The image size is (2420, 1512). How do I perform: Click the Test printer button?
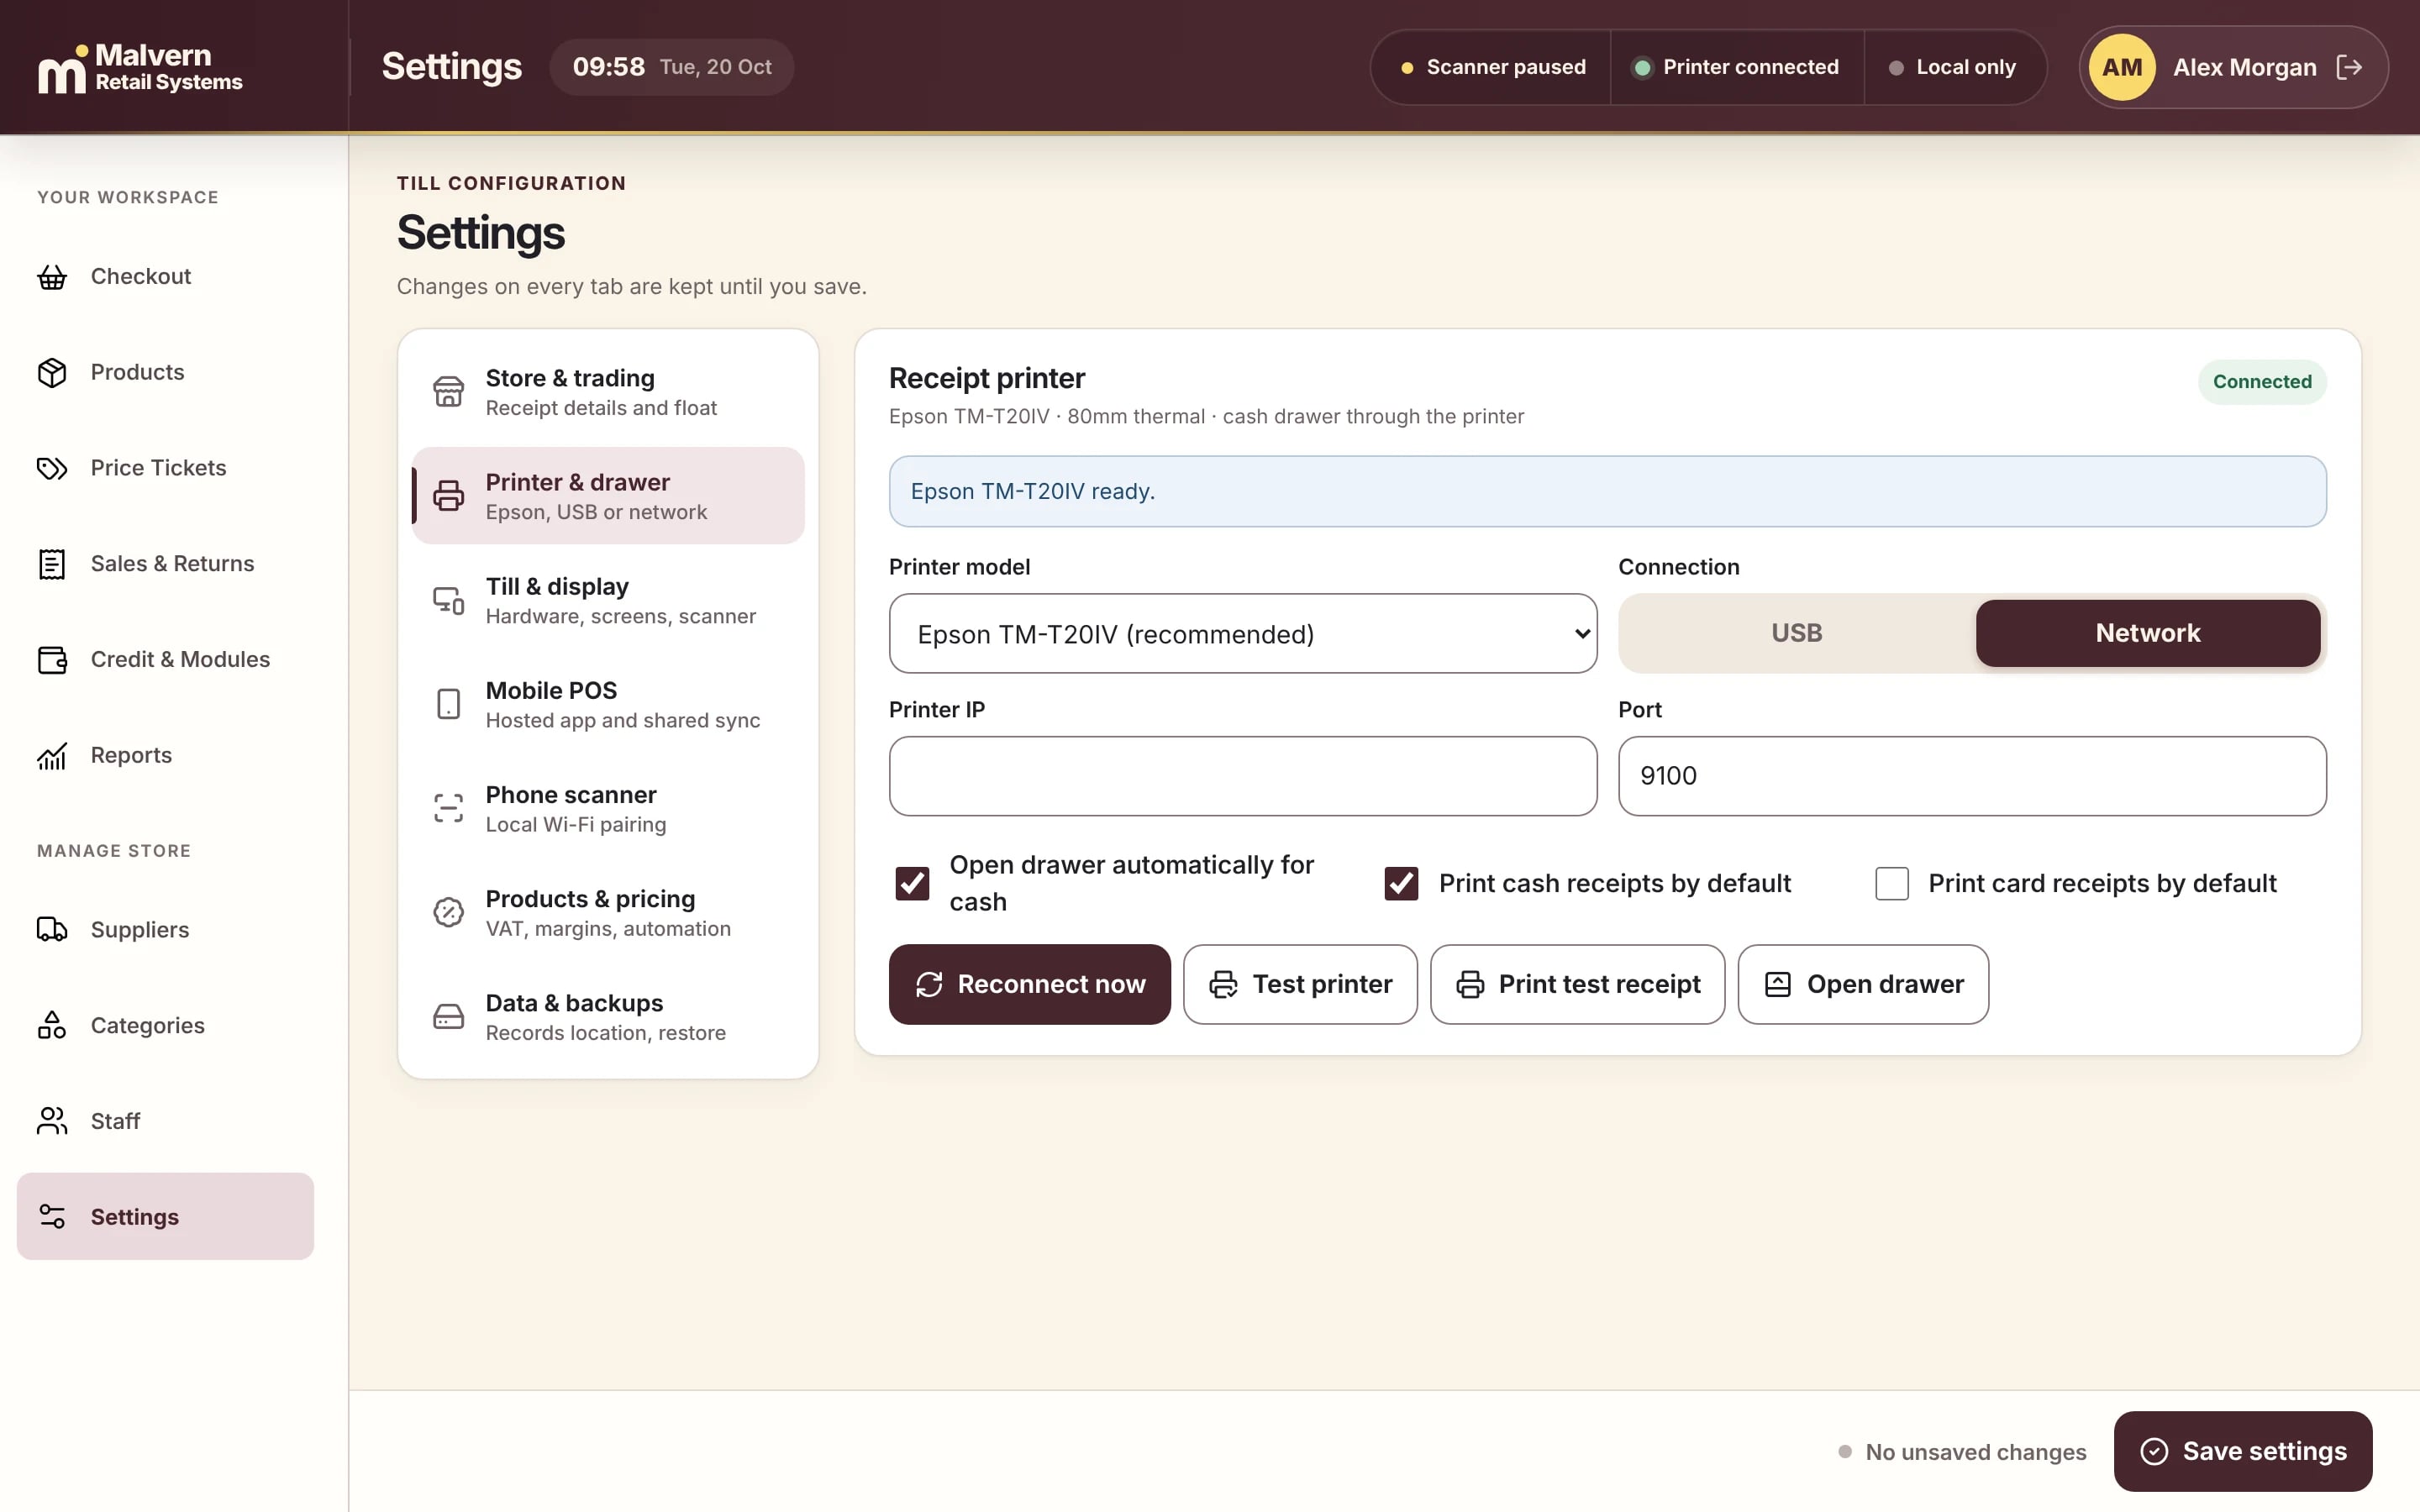pyautogui.click(x=1300, y=984)
